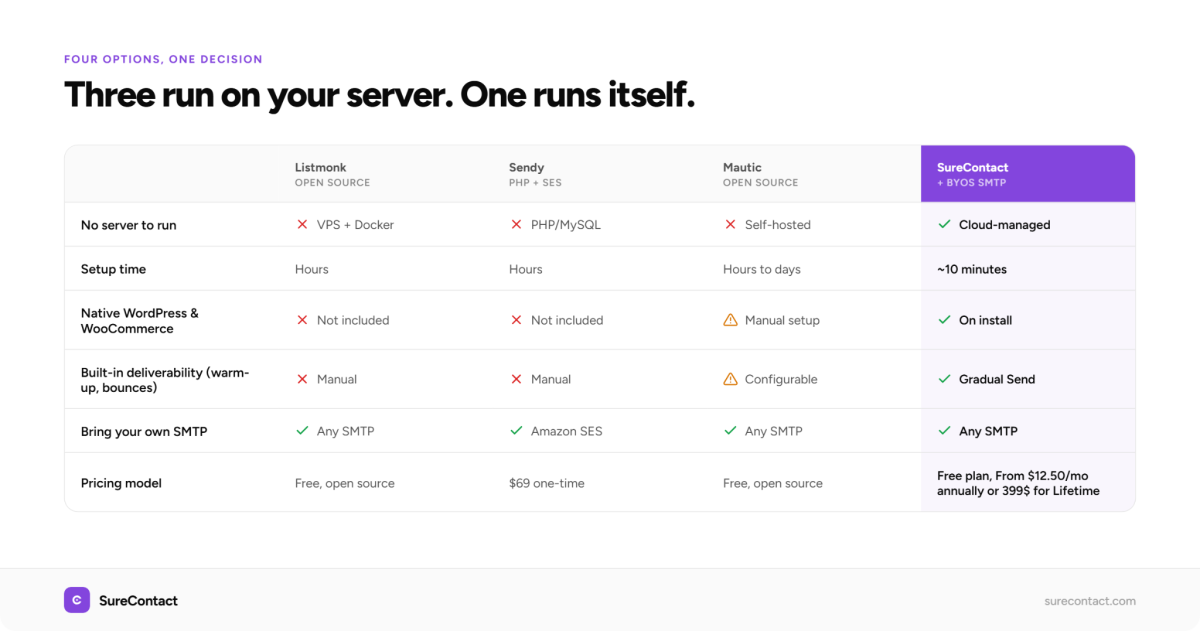Click the SureContact brand name in footer
1200x631 pixels.
(138, 601)
